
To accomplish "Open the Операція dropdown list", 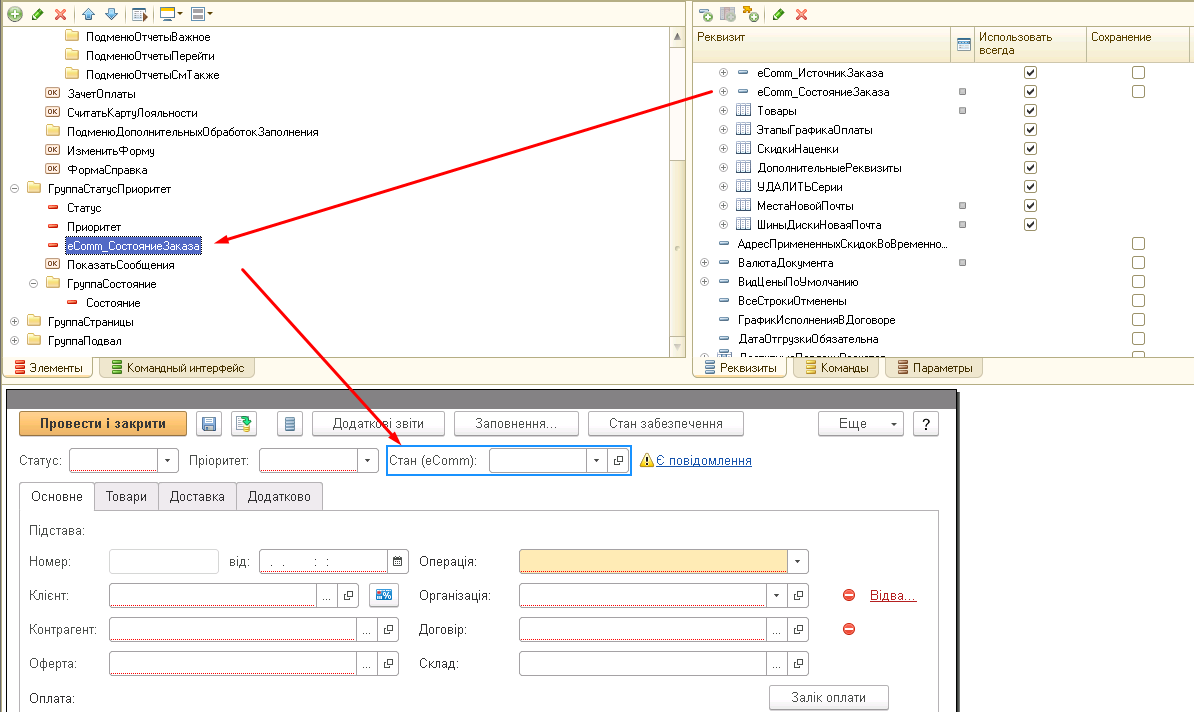I will pos(797,562).
